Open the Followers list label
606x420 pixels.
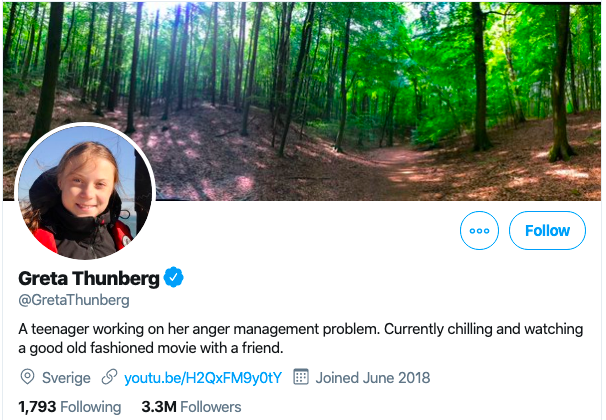click(210, 407)
